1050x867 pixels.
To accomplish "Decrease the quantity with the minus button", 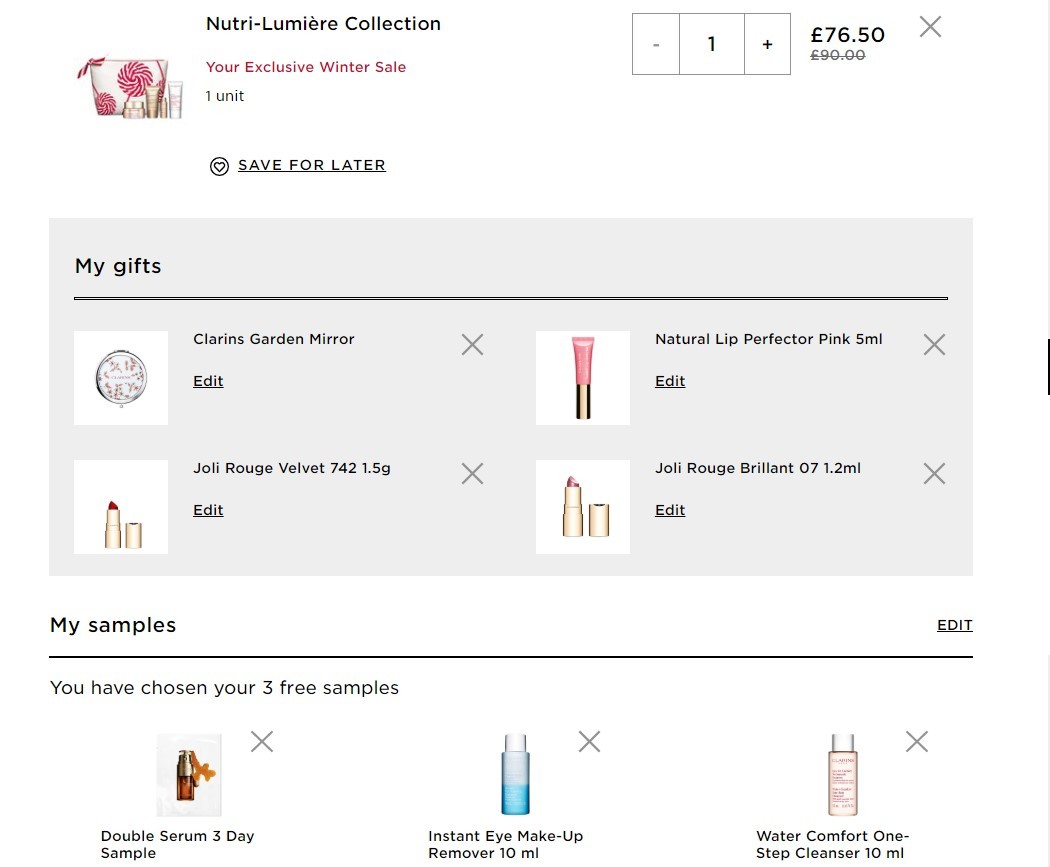I will pos(656,44).
